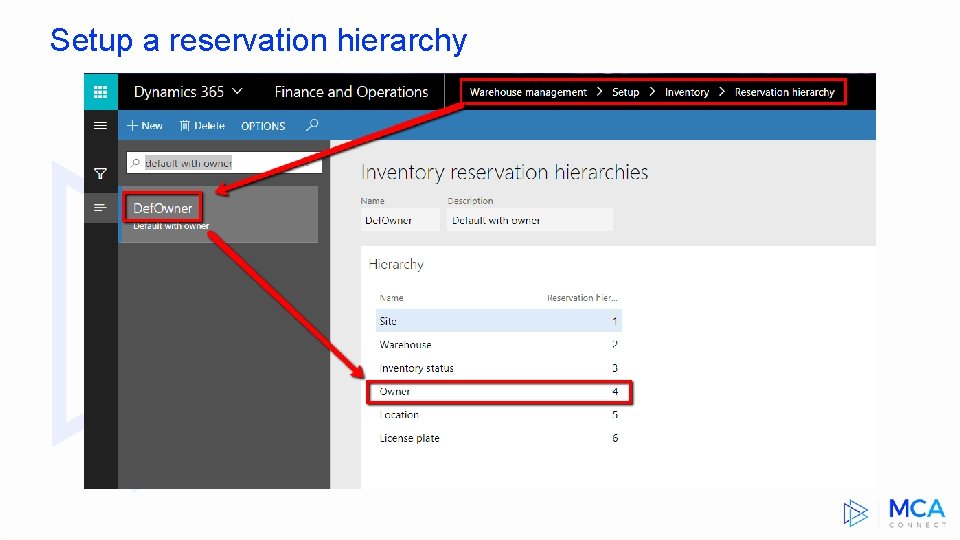Viewport: 960px width, 540px height.
Task: Click 'Inventory reservation hierarchies' heading
Action: (504, 173)
